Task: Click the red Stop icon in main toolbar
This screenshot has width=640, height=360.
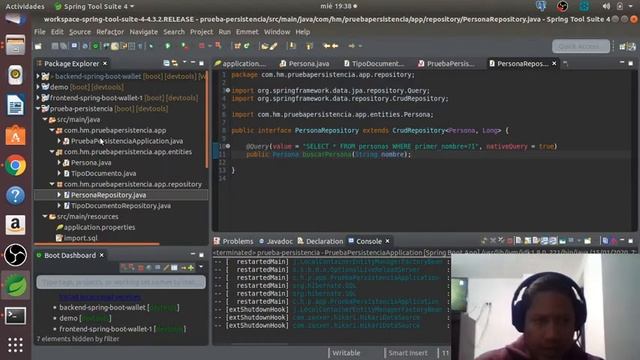Action: tap(202, 46)
